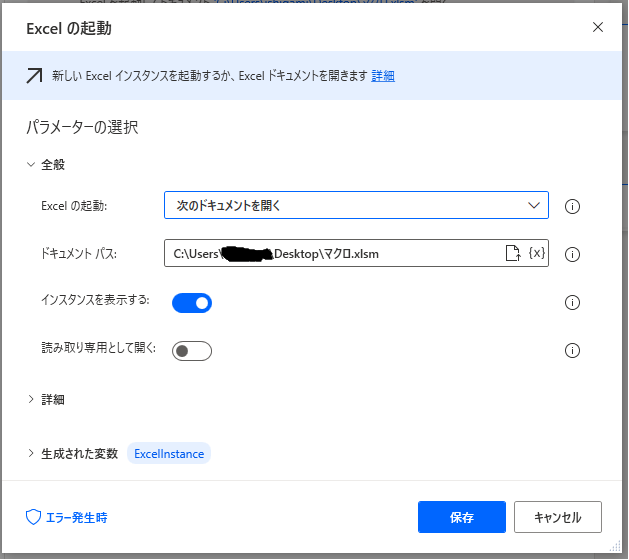Open the 詳細 link in the banner

click(383, 75)
